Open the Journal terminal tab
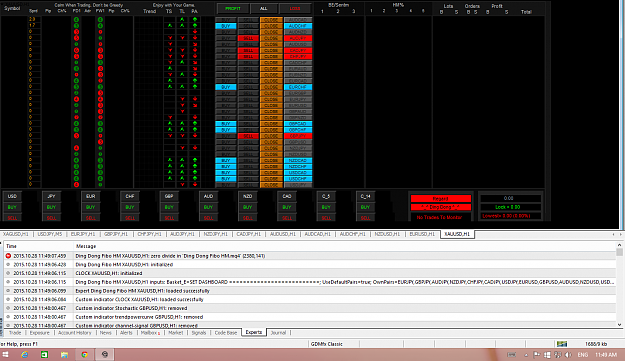This screenshot has width=625, height=361. (278, 333)
